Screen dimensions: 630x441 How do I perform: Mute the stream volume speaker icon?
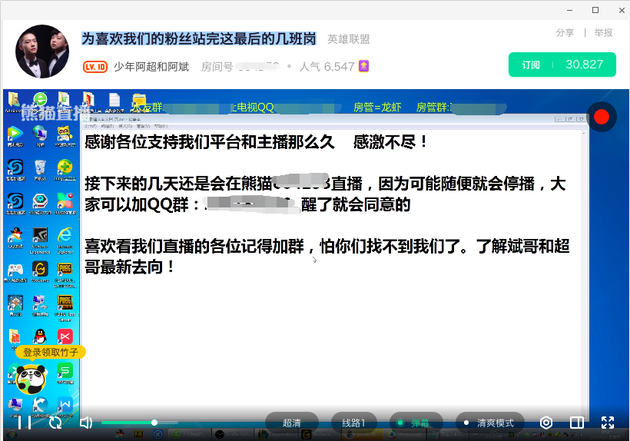86,423
